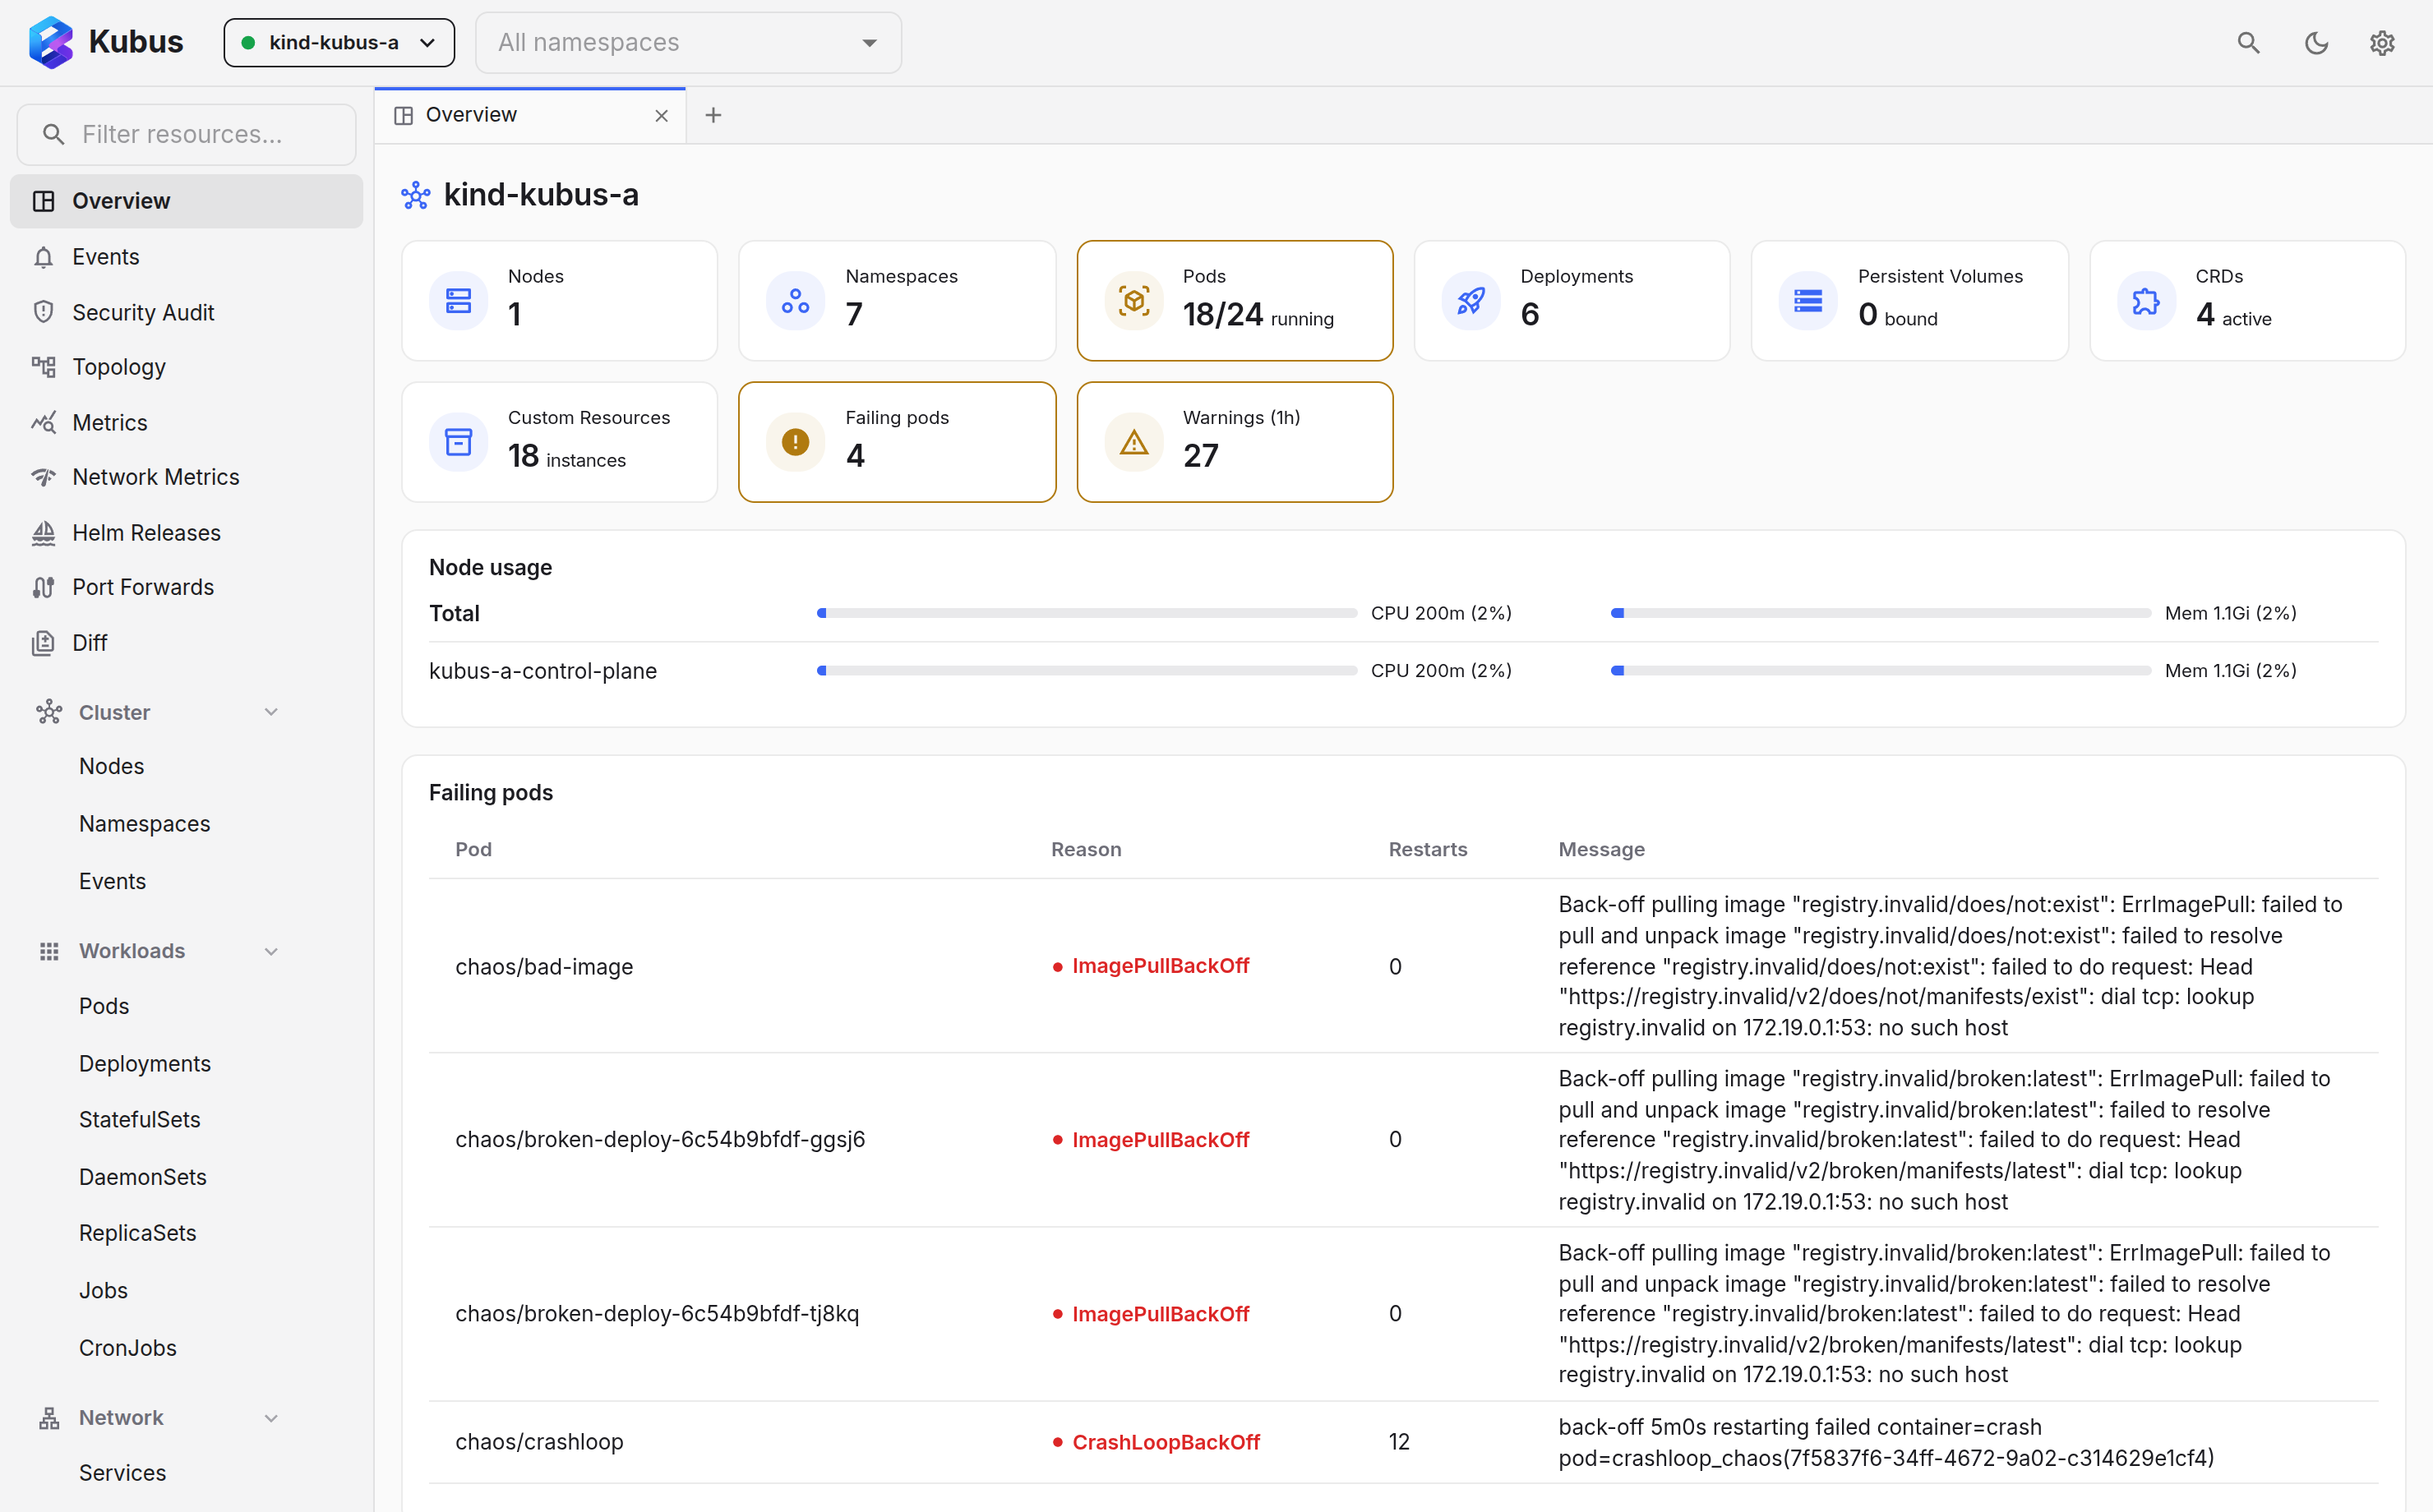Screen dimensions: 2433x1512
Task: Open Jobs under Workloads
Action: click(x=104, y=1291)
